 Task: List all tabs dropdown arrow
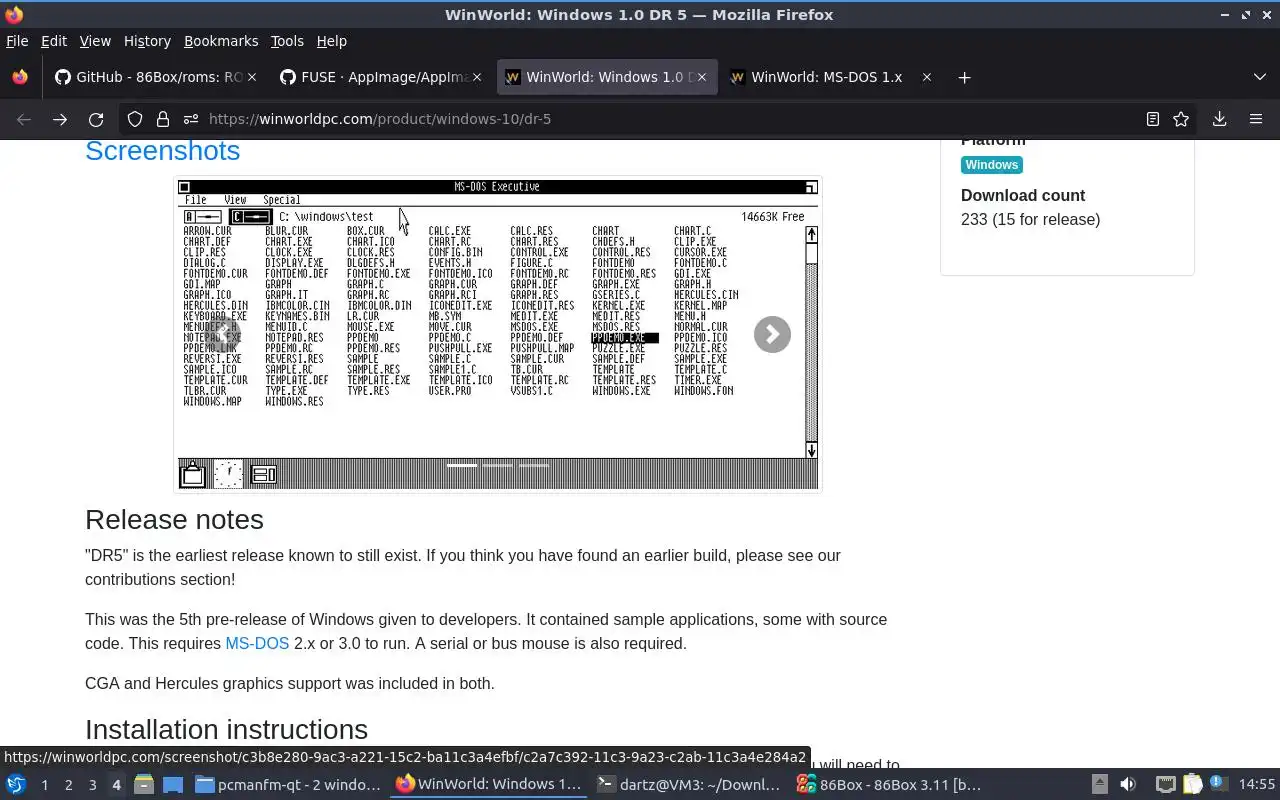click(x=1259, y=77)
